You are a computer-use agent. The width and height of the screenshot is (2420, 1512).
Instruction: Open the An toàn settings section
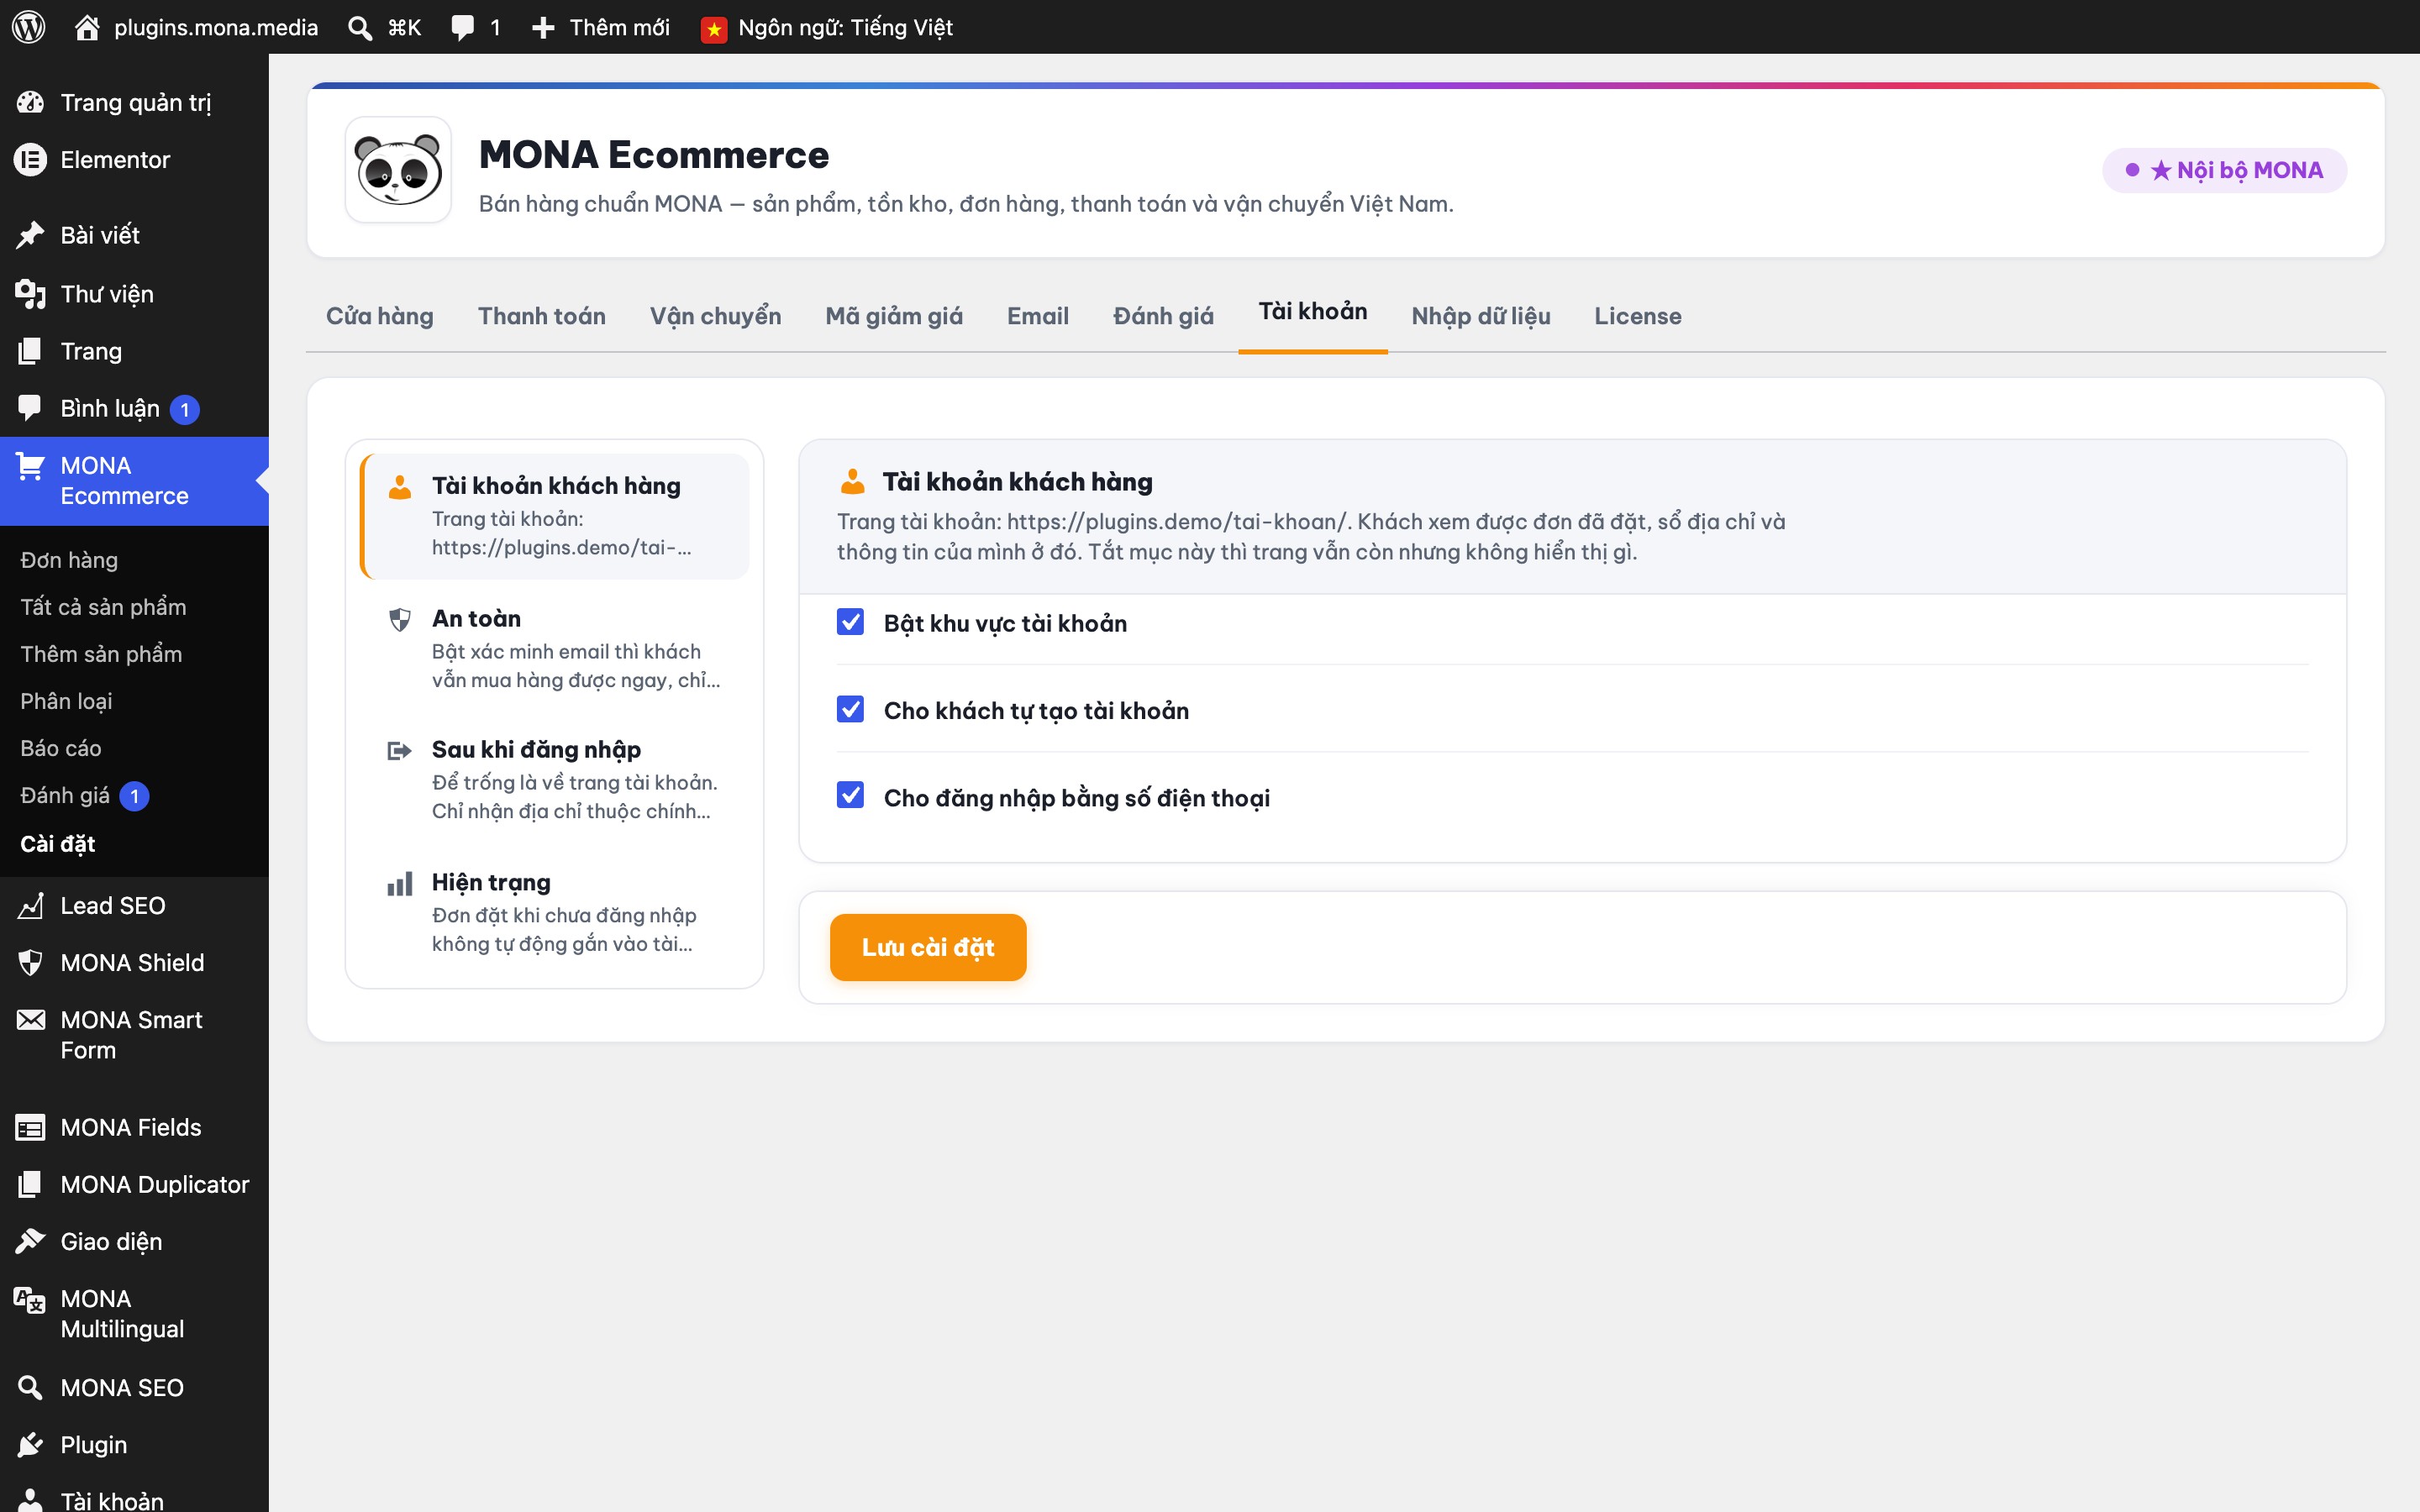pyautogui.click(x=554, y=649)
